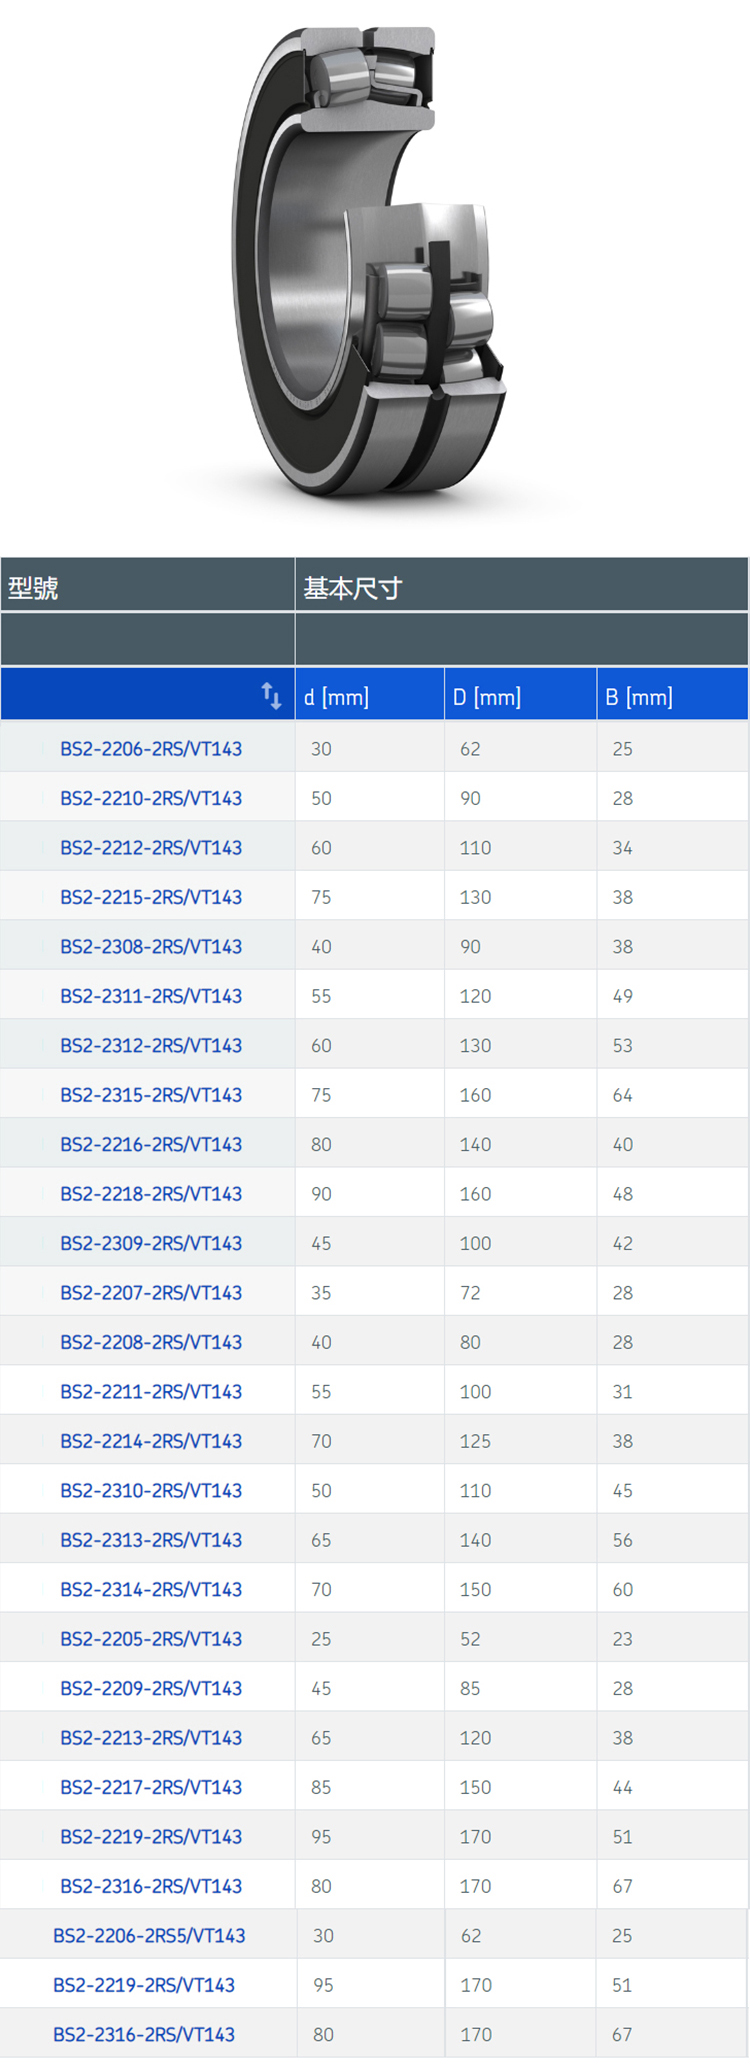Click the sort arrows icon in model column
The width and height of the screenshot is (750, 2071).
271,696
